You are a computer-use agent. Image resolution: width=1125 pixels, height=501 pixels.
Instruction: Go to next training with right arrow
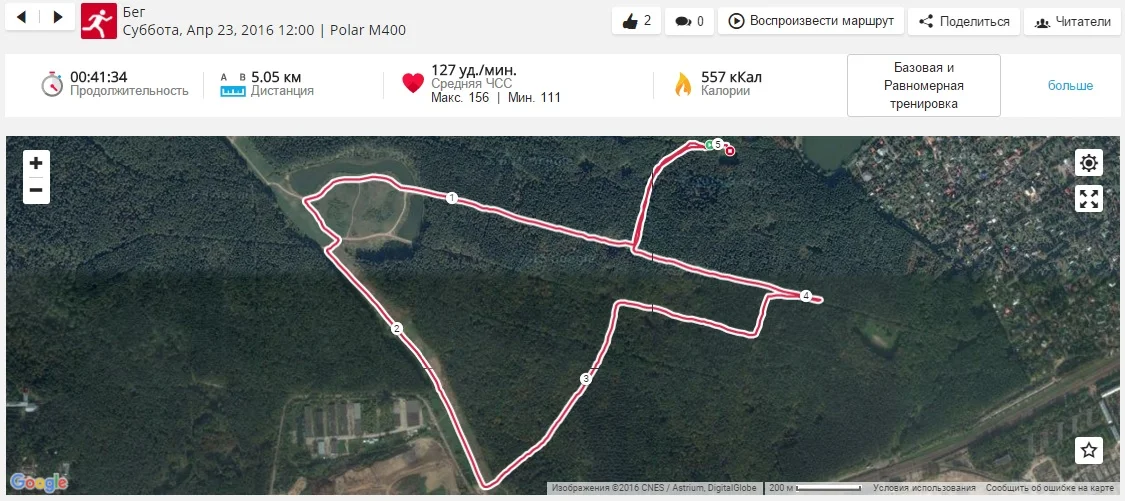pos(58,17)
